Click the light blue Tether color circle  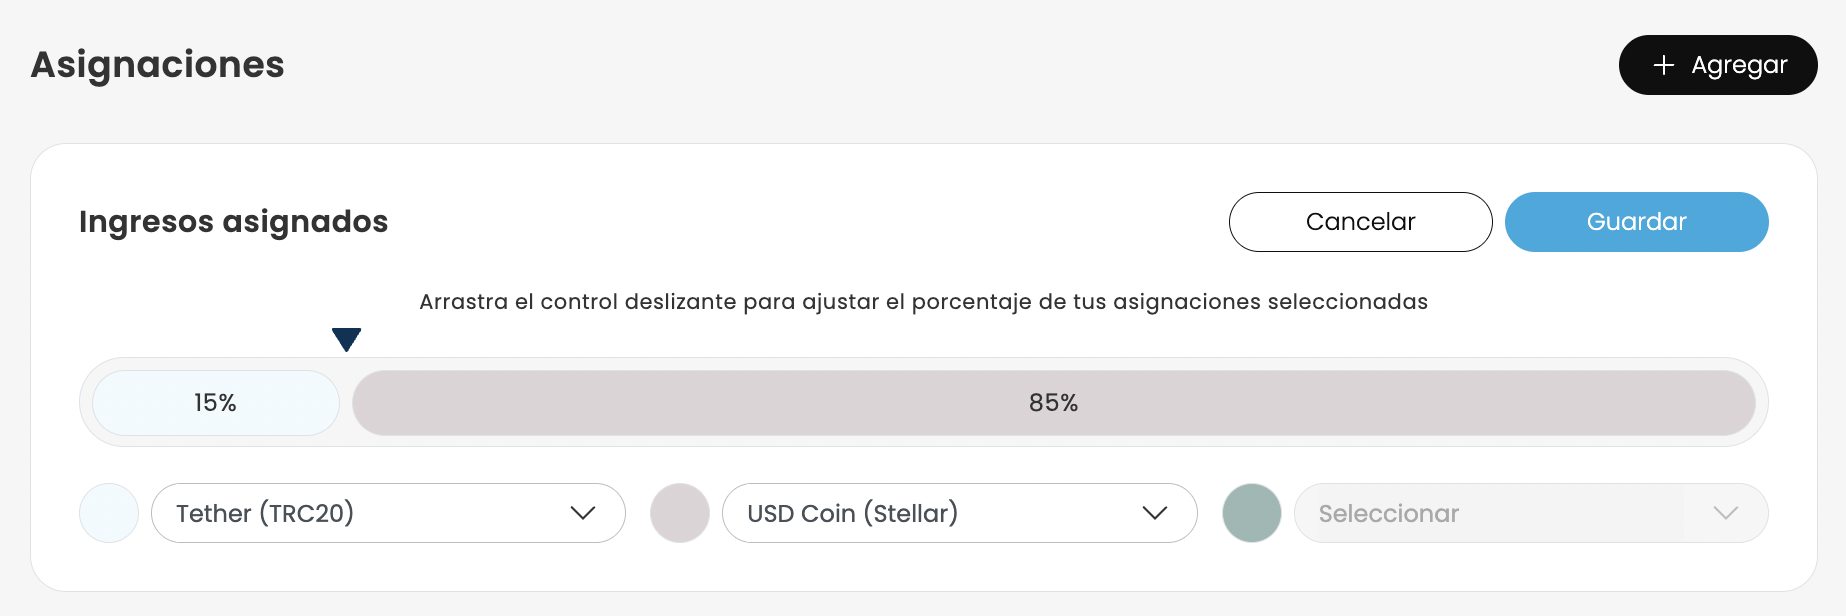pyautogui.click(x=109, y=513)
